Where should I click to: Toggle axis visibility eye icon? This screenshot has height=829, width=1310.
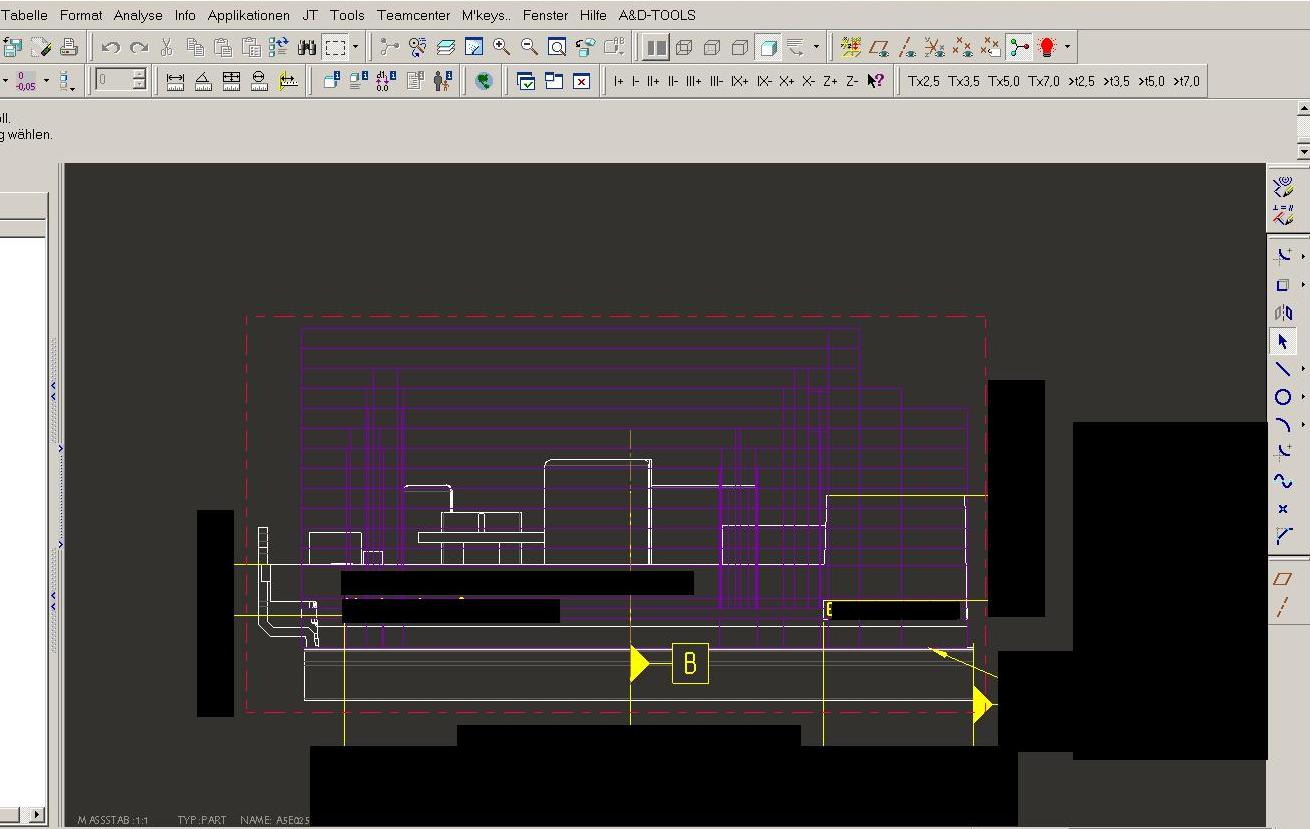(907, 47)
